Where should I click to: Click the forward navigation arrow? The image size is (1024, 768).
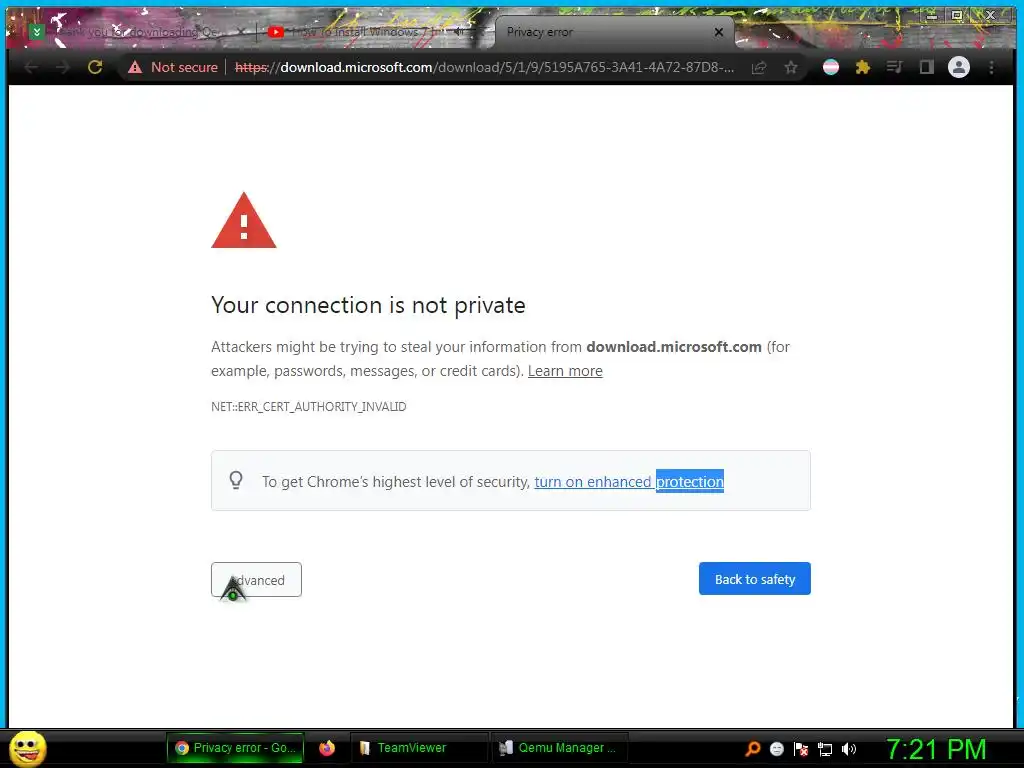coord(63,67)
